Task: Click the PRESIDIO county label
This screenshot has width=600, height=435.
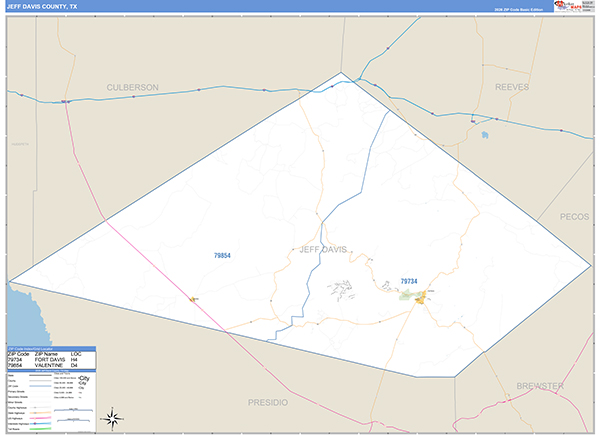Action: pyautogui.click(x=268, y=402)
